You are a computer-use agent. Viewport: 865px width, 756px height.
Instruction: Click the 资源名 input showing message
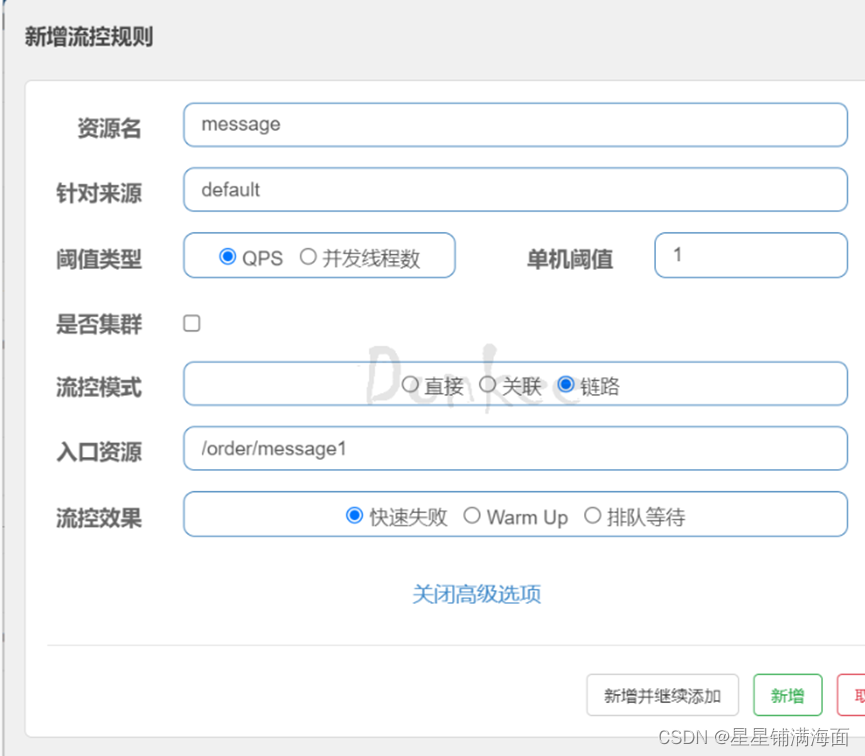tap(515, 124)
